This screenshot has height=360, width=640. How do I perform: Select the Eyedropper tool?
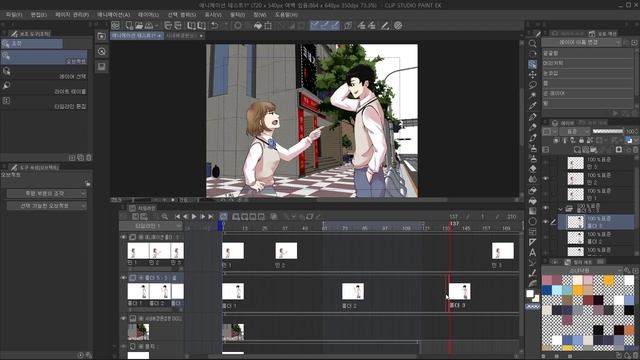[533, 106]
